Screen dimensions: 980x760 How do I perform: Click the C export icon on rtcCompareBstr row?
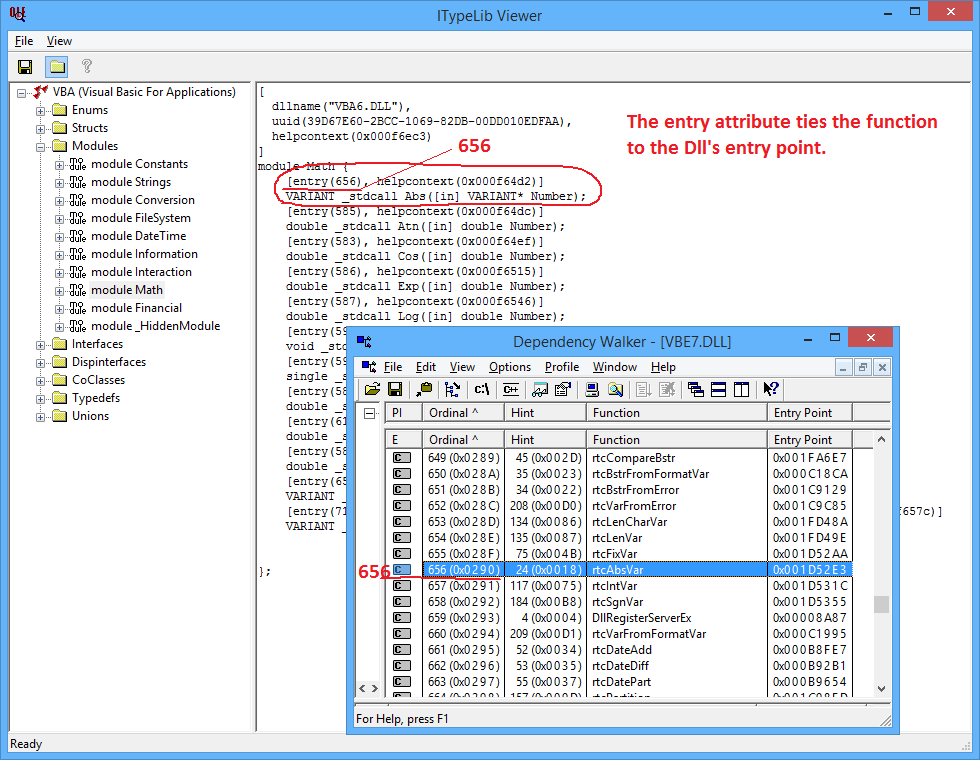401,458
